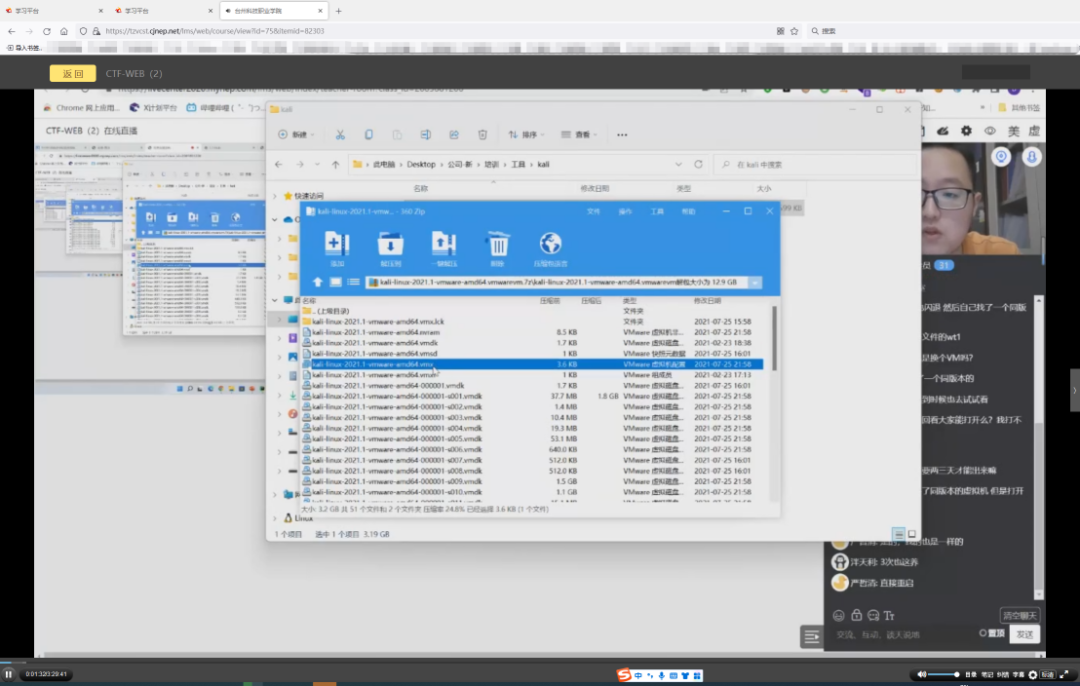
Task: Toggle the playlist panel button beside chat
Action: pyautogui.click(x=811, y=636)
